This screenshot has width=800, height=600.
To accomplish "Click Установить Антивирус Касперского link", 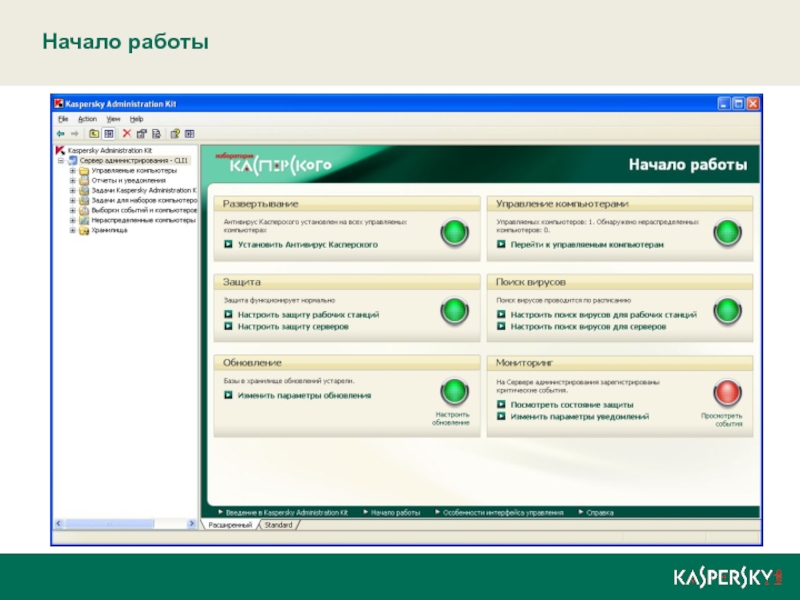I will click(x=307, y=244).
